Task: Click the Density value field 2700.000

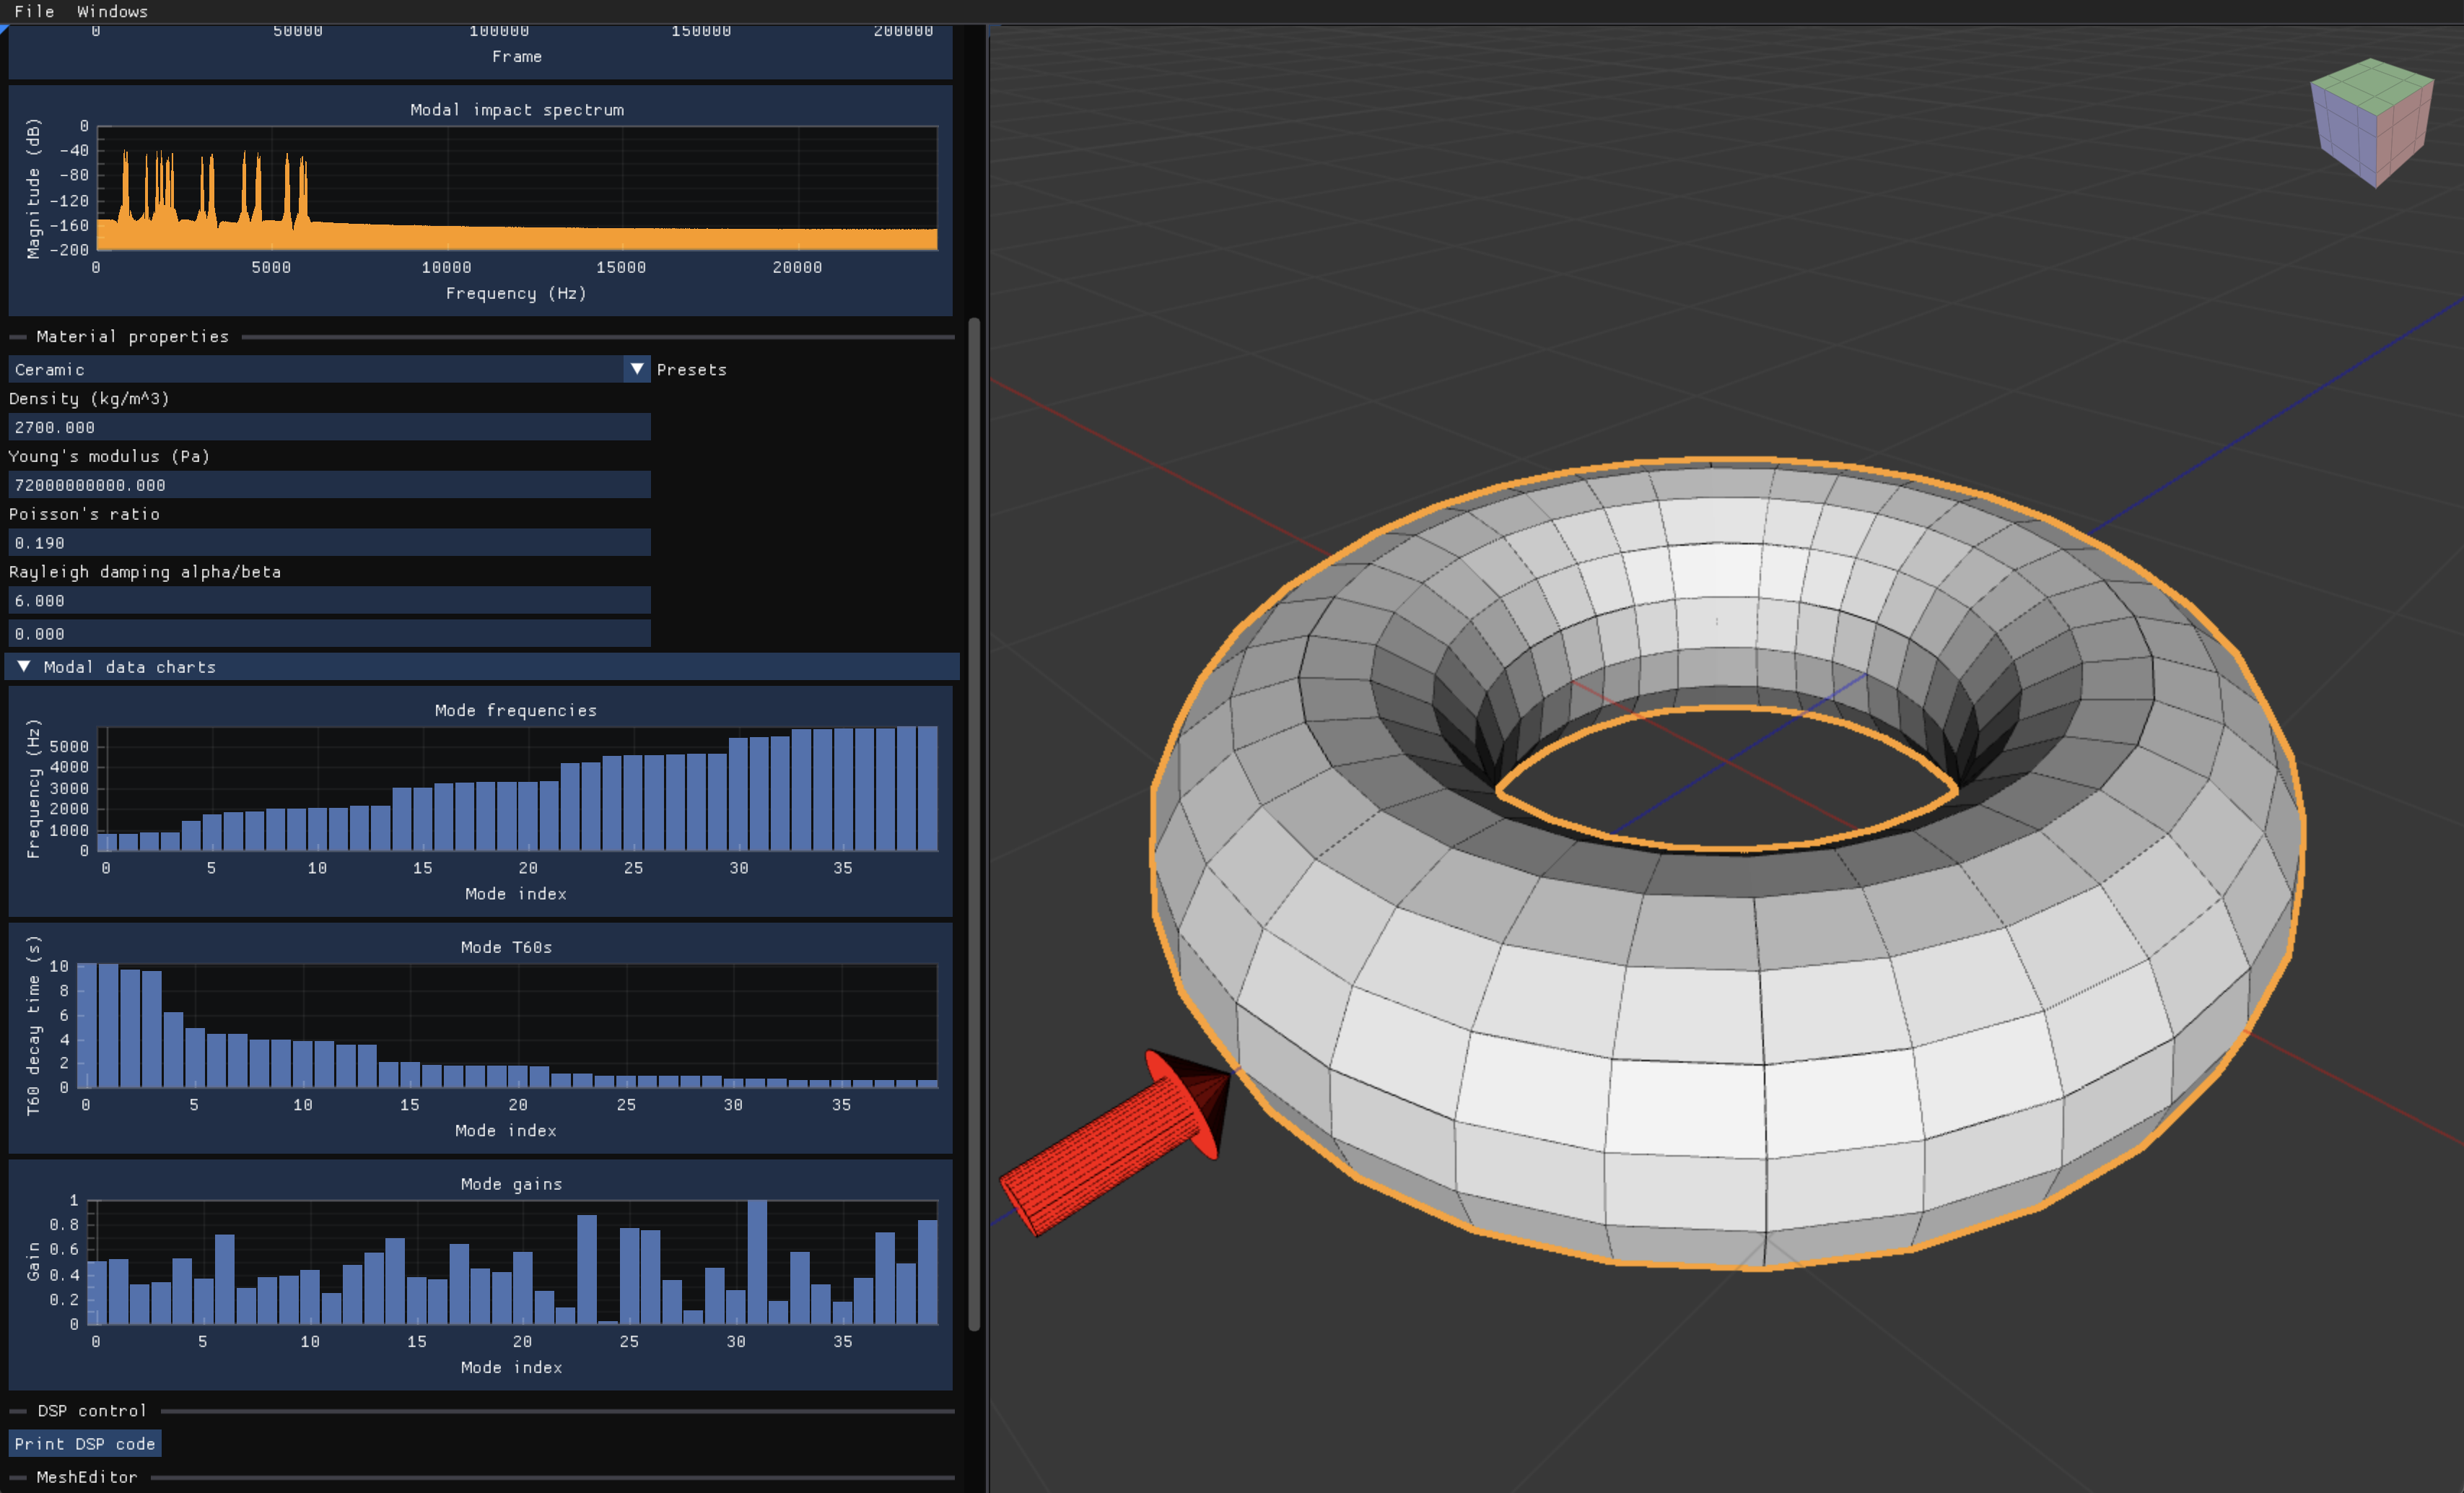Action: (329, 427)
